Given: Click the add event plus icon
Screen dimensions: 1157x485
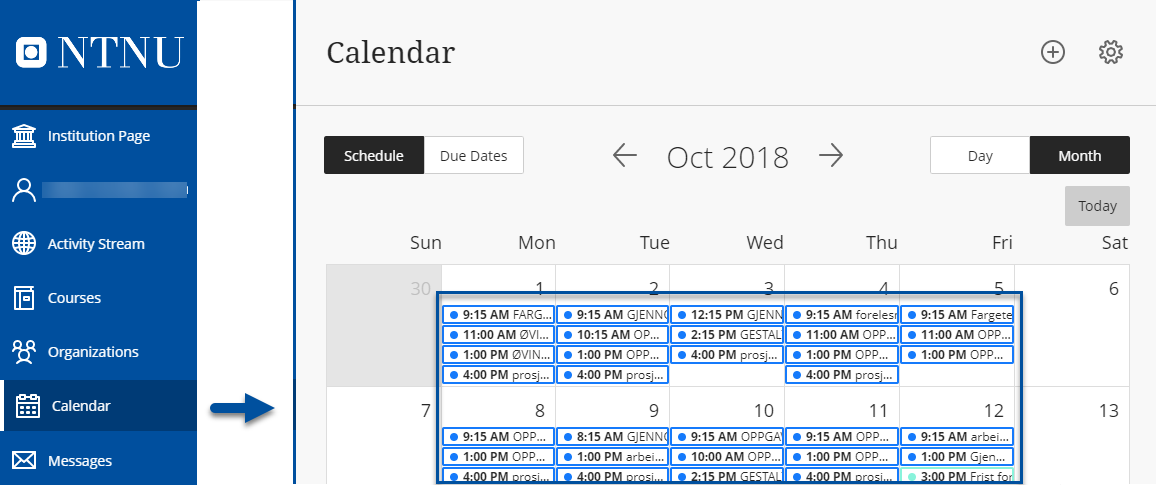Looking at the screenshot, I should point(1053,52).
